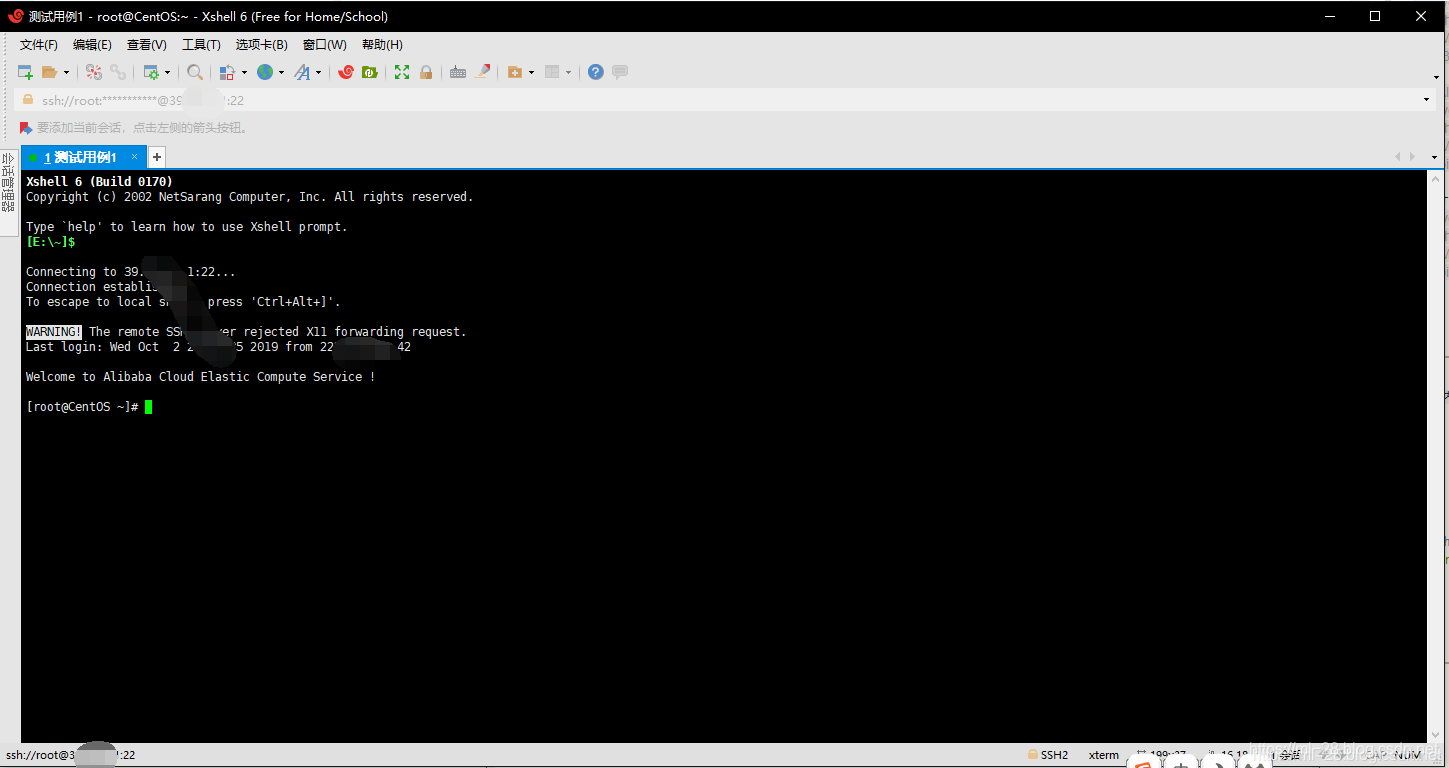Screen dimensions: 1449x768
Task: Click the Lock Screen padlock icon
Action: pos(426,72)
